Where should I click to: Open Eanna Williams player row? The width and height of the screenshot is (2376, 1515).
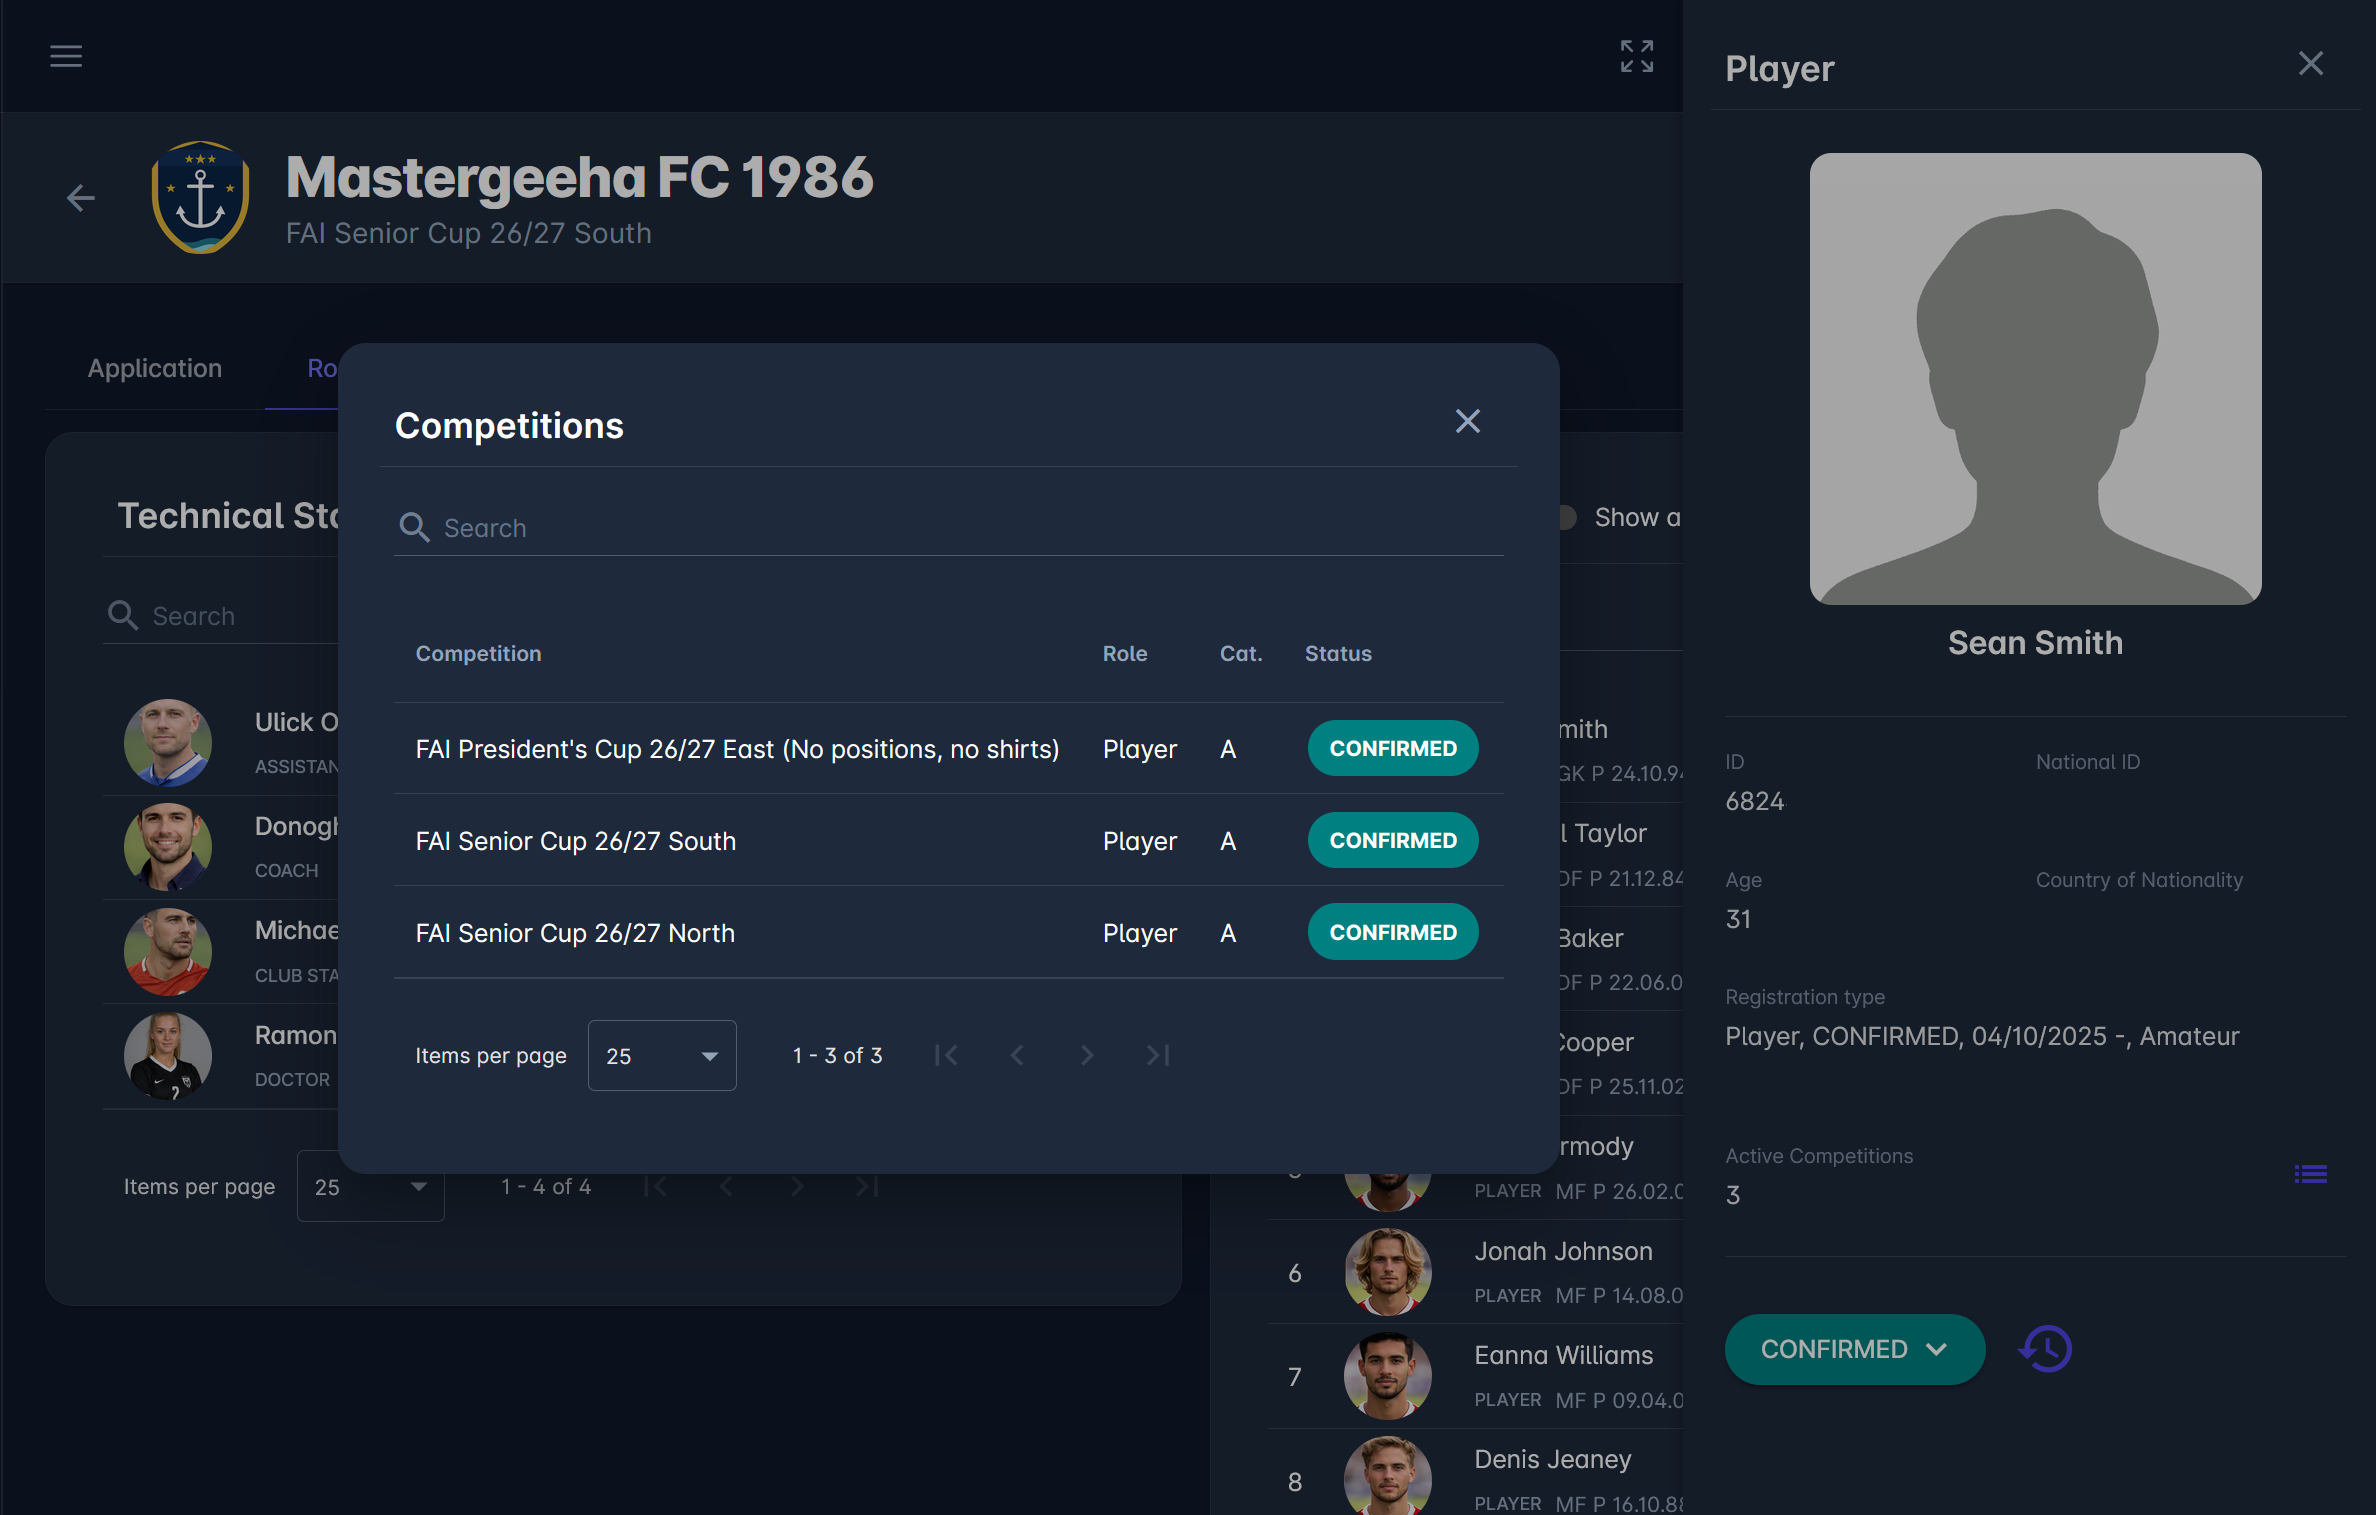coord(1476,1376)
